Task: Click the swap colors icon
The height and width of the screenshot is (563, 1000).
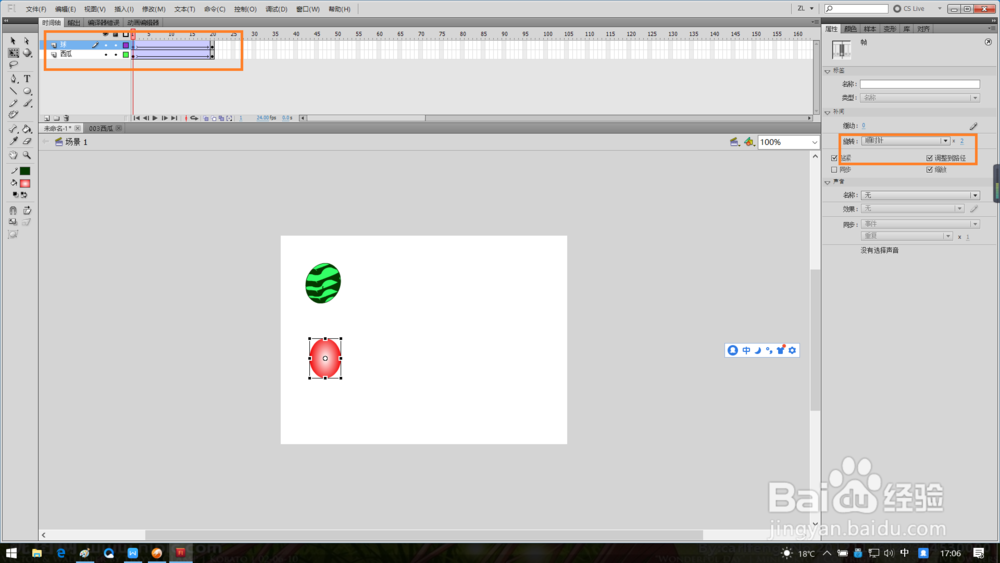Action: (24, 195)
